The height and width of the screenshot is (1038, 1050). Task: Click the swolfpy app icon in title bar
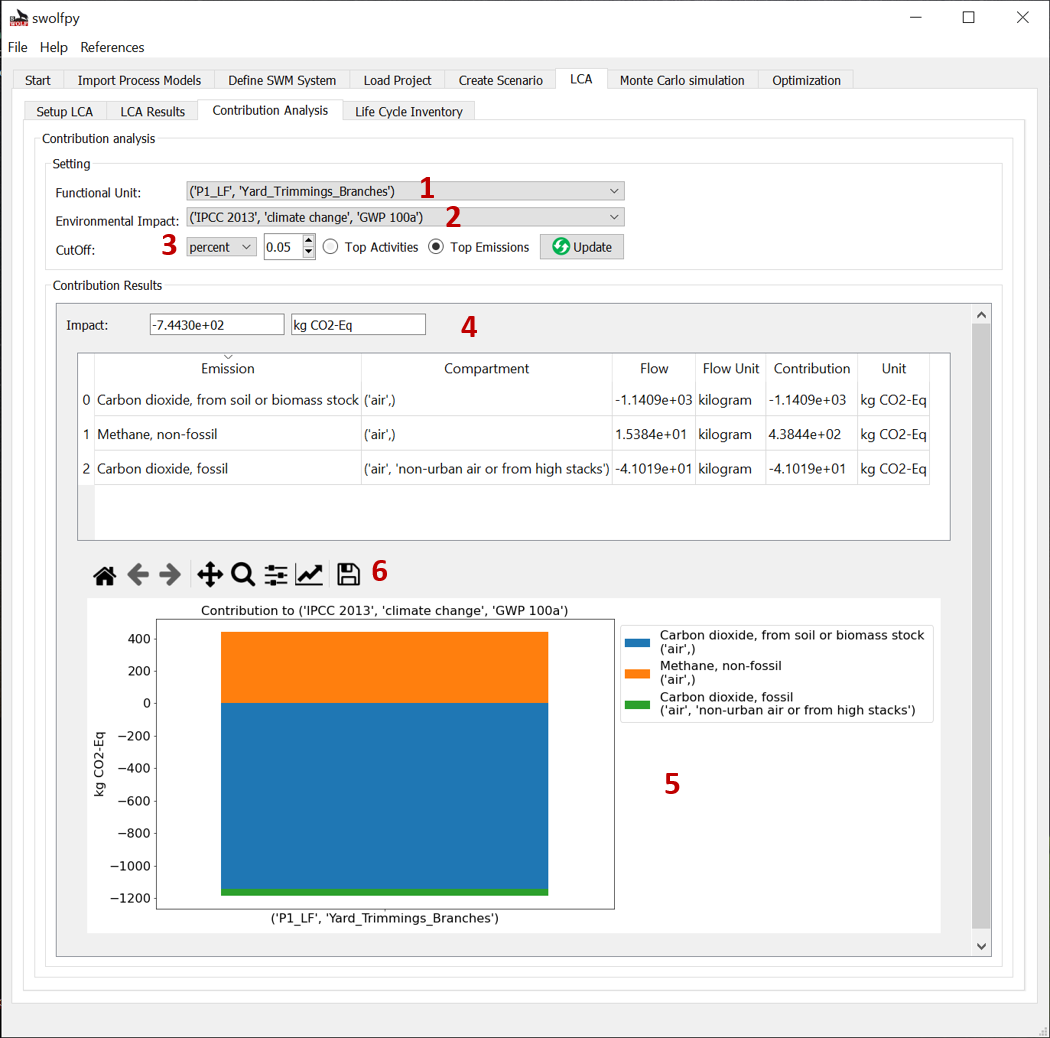pos(19,18)
